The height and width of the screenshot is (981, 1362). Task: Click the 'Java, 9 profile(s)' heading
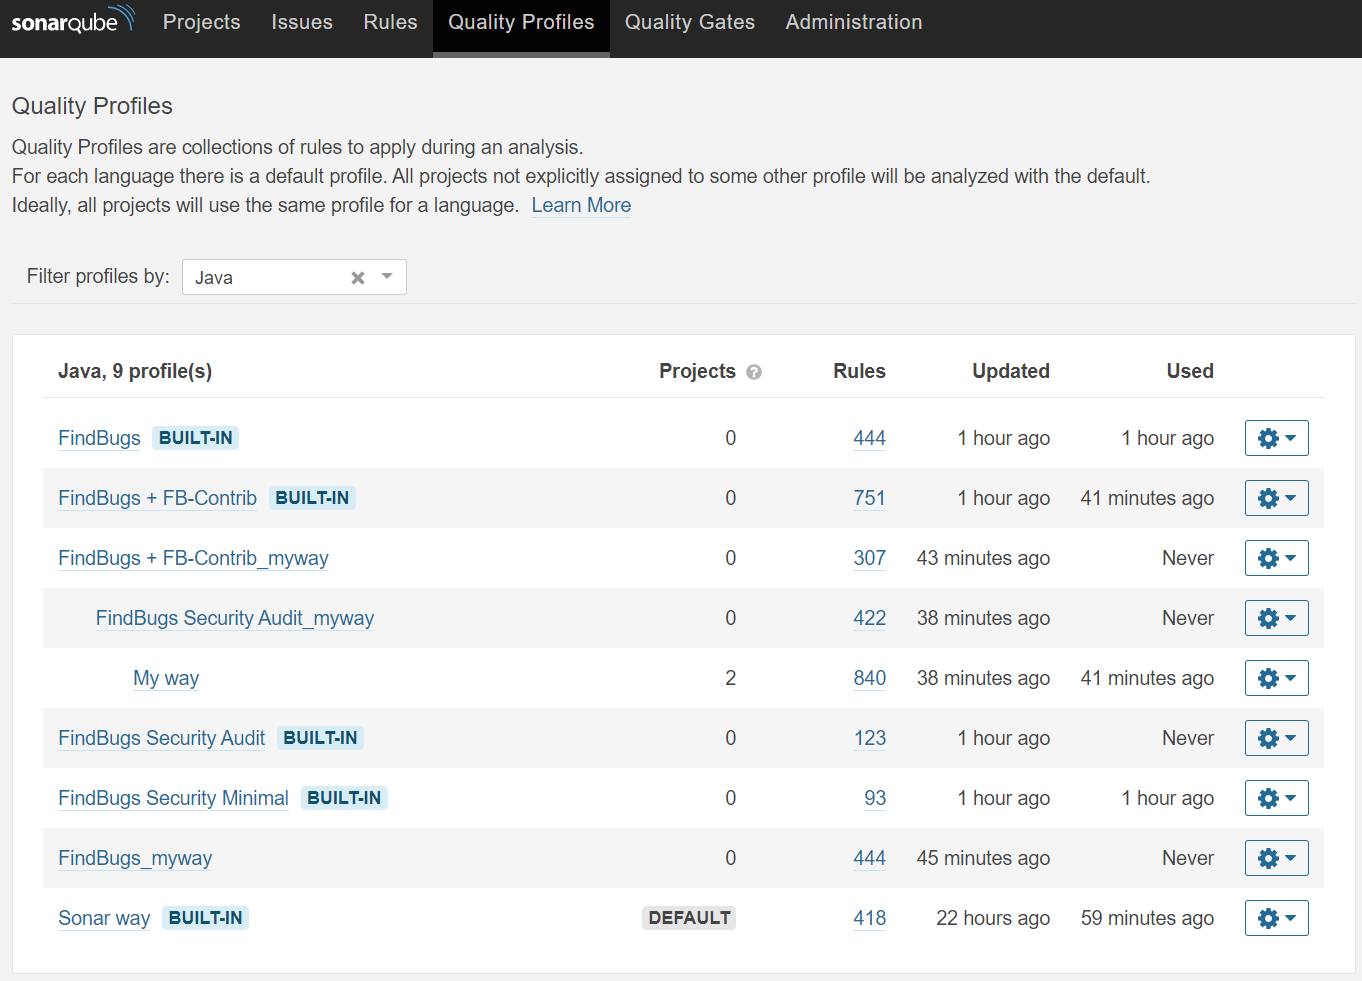[135, 371]
